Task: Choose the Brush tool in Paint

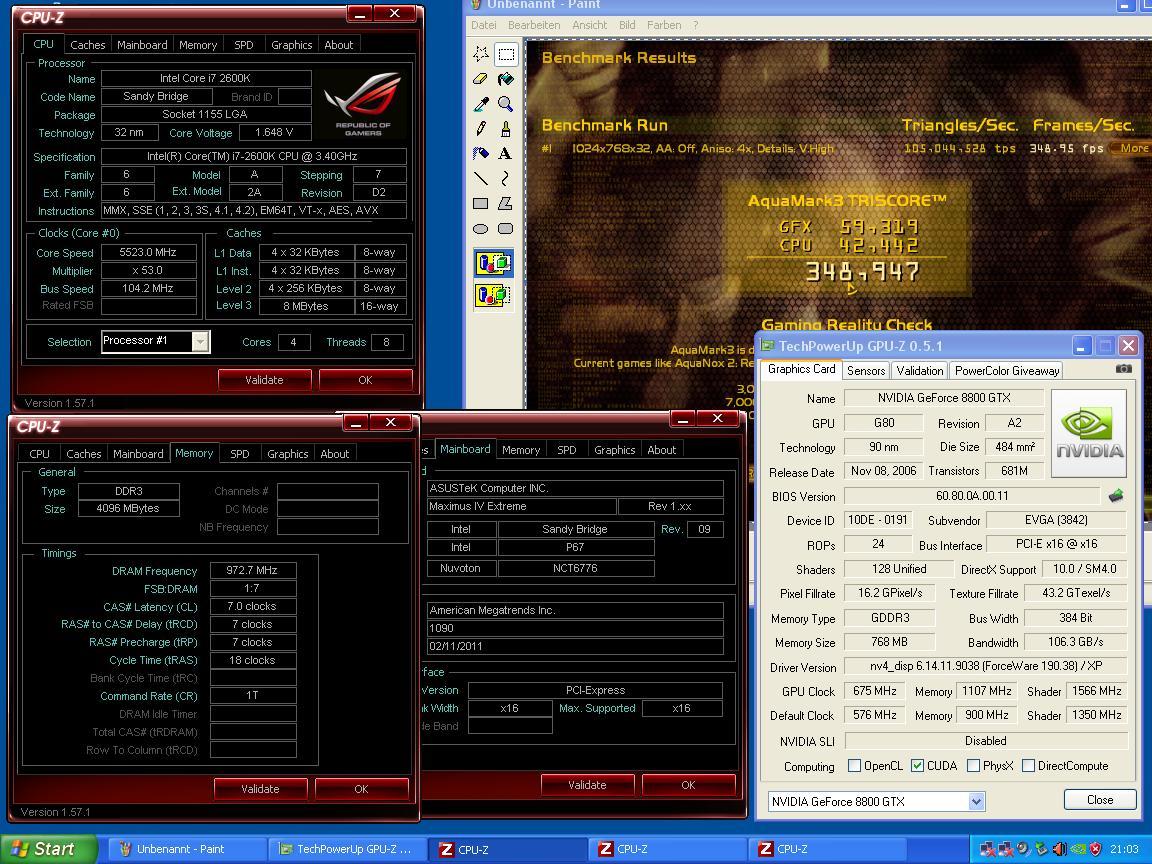Action: tap(505, 129)
